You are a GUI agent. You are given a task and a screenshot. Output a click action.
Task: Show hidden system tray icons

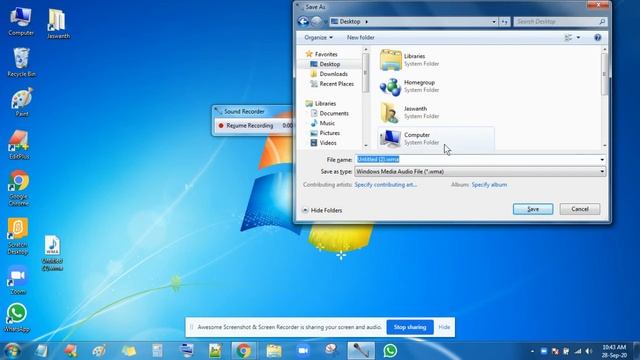pos(532,351)
